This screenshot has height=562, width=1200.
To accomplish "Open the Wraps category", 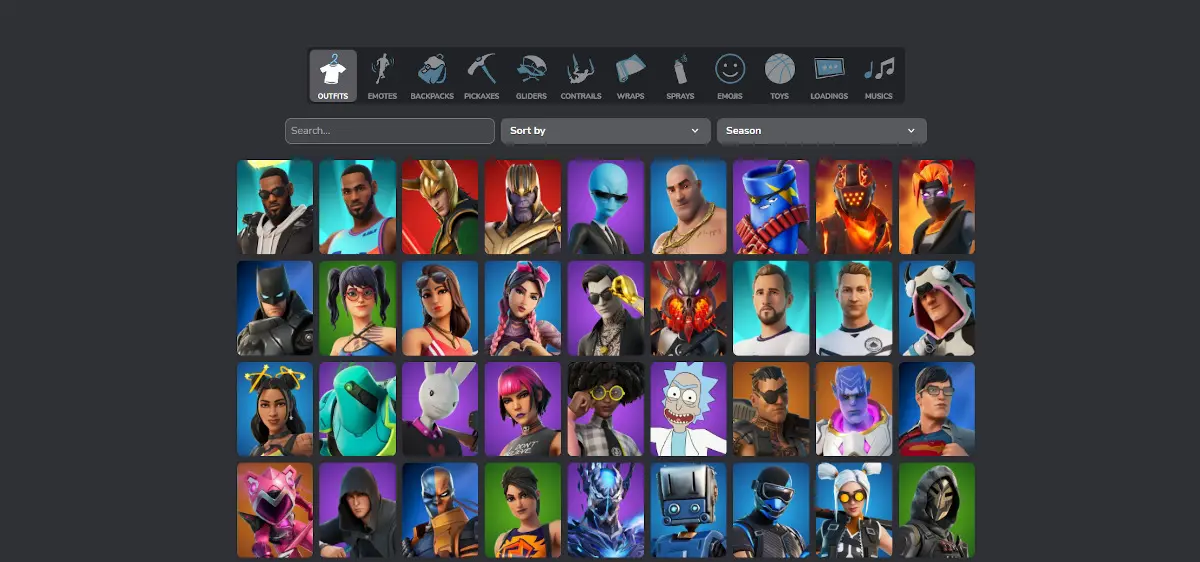I will 630,76.
